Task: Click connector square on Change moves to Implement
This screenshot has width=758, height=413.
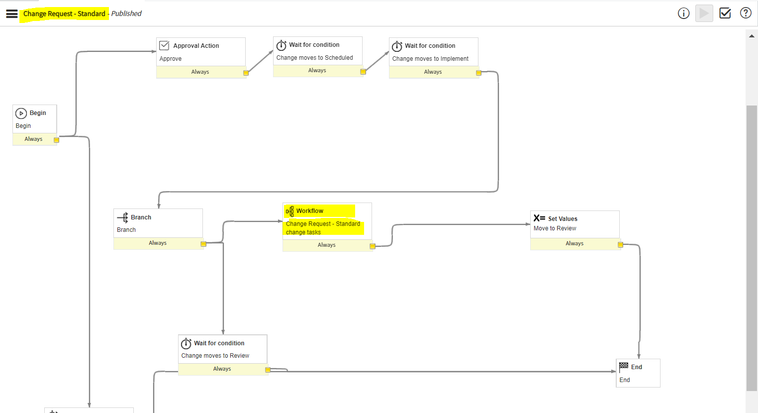Action: (x=479, y=73)
